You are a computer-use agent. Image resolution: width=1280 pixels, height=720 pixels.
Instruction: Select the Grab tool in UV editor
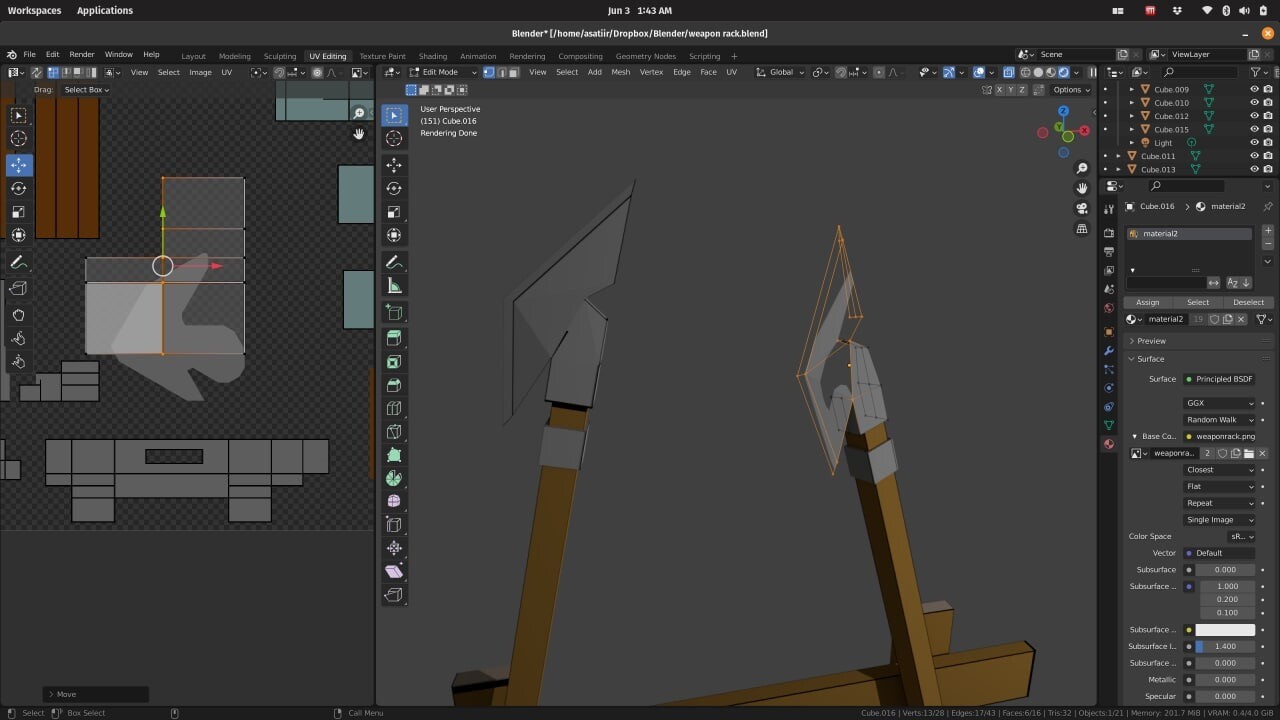click(x=18, y=315)
